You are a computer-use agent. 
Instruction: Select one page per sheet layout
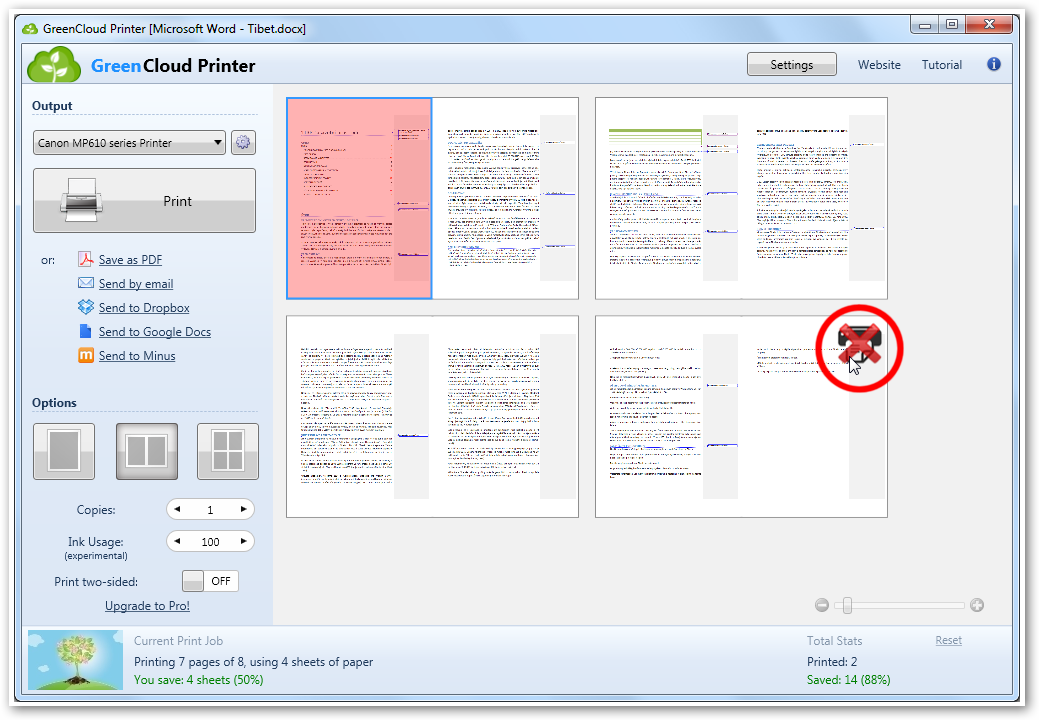pyautogui.click(x=64, y=451)
